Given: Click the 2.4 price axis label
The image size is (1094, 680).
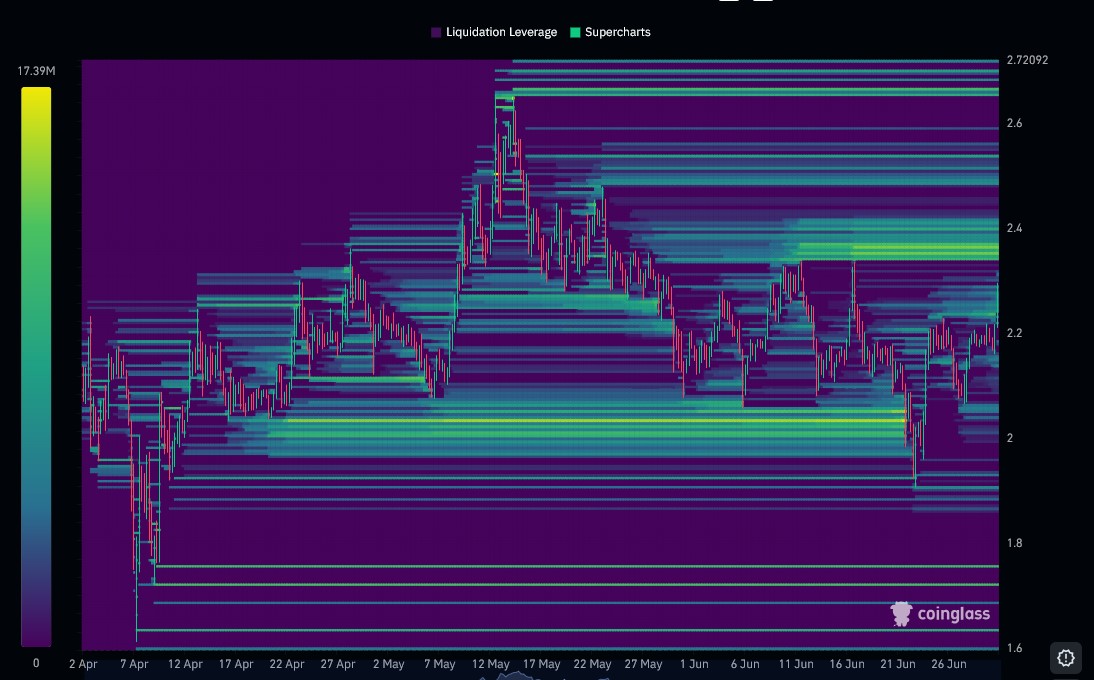Looking at the screenshot, I should click(x=1014, y=228).
